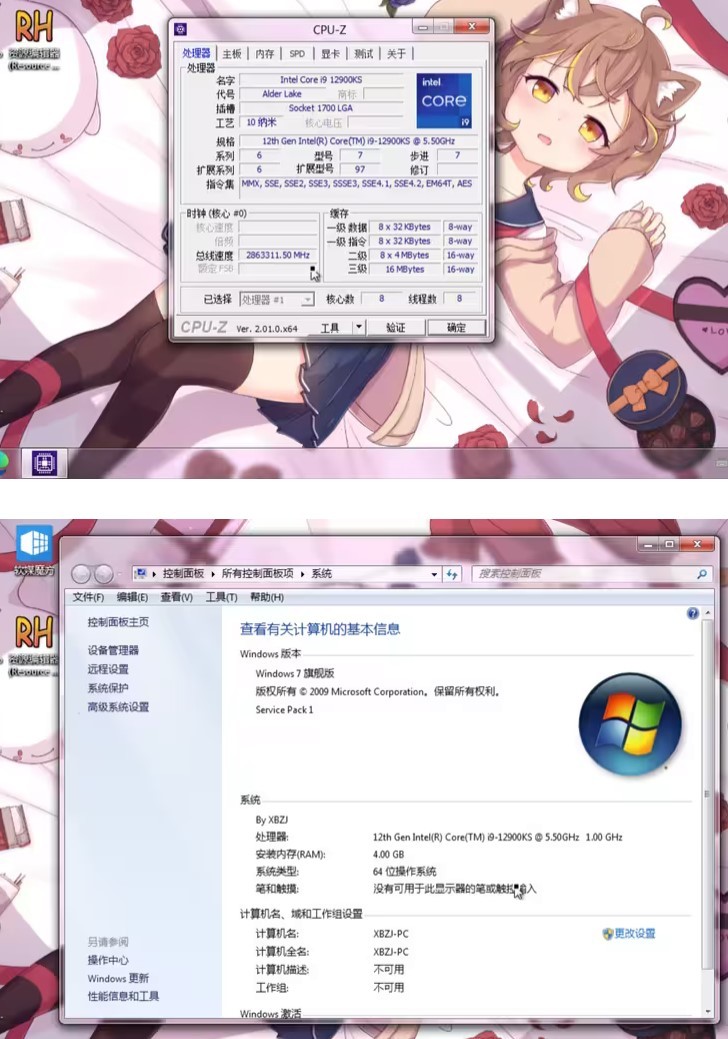
Task: Switch to the 测试 tab in CPU-Z
Action: (364, 54)
